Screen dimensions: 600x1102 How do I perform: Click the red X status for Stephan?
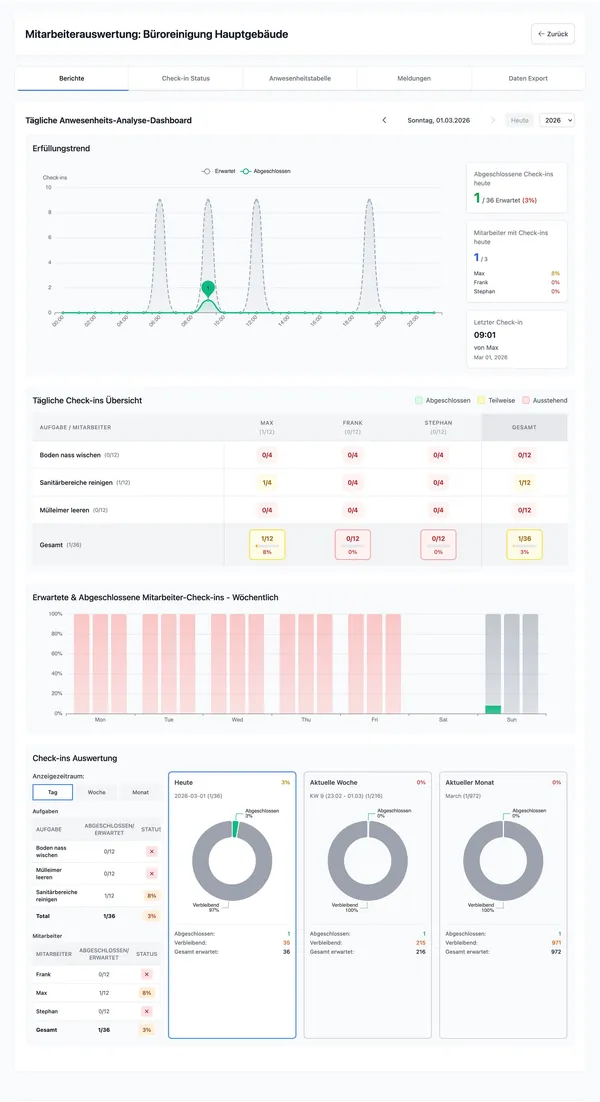pos(151,1011)
